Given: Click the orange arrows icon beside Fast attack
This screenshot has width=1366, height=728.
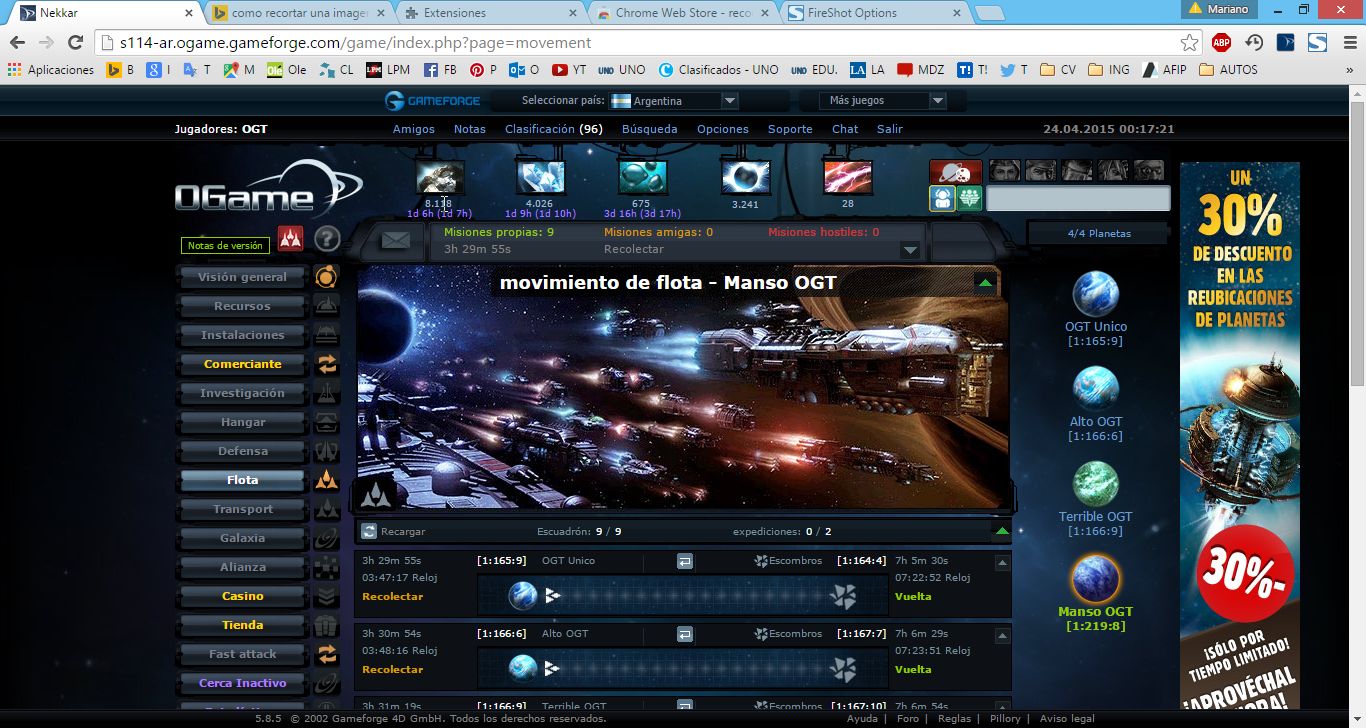Looking at the screenshot, I should [x=326, y=654].
